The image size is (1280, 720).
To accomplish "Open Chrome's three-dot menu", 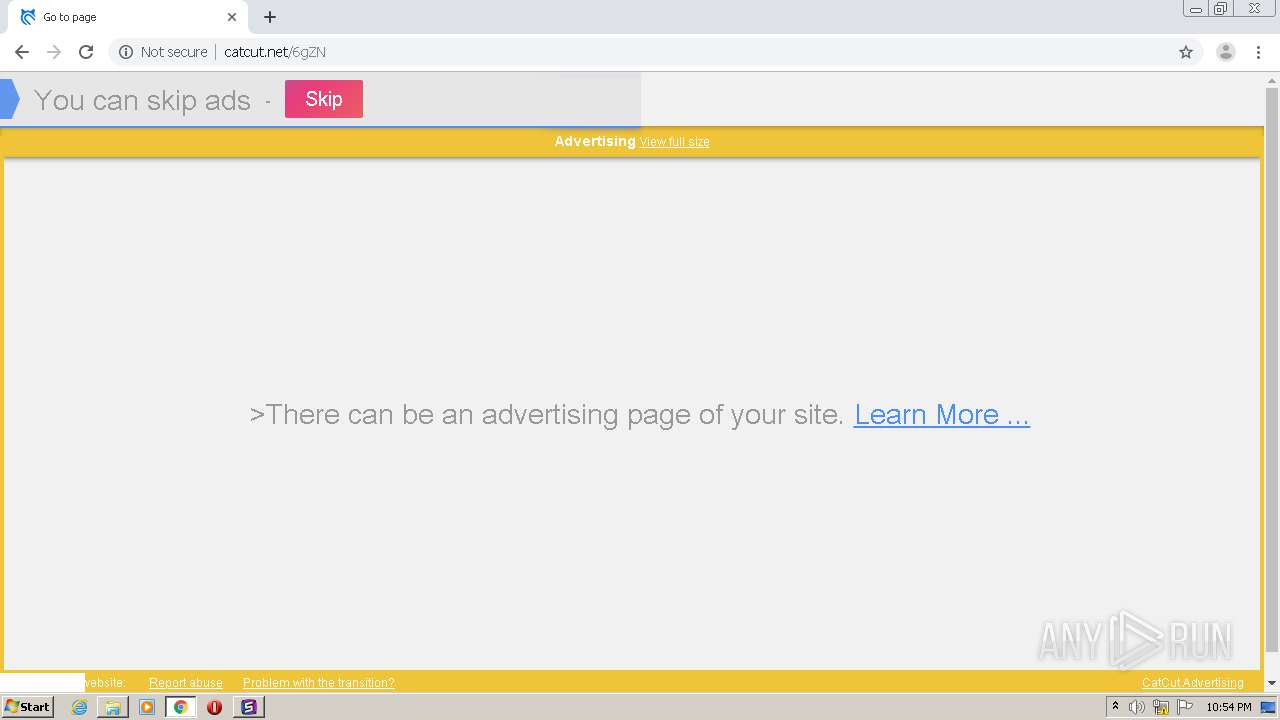I will point(1258,52).
